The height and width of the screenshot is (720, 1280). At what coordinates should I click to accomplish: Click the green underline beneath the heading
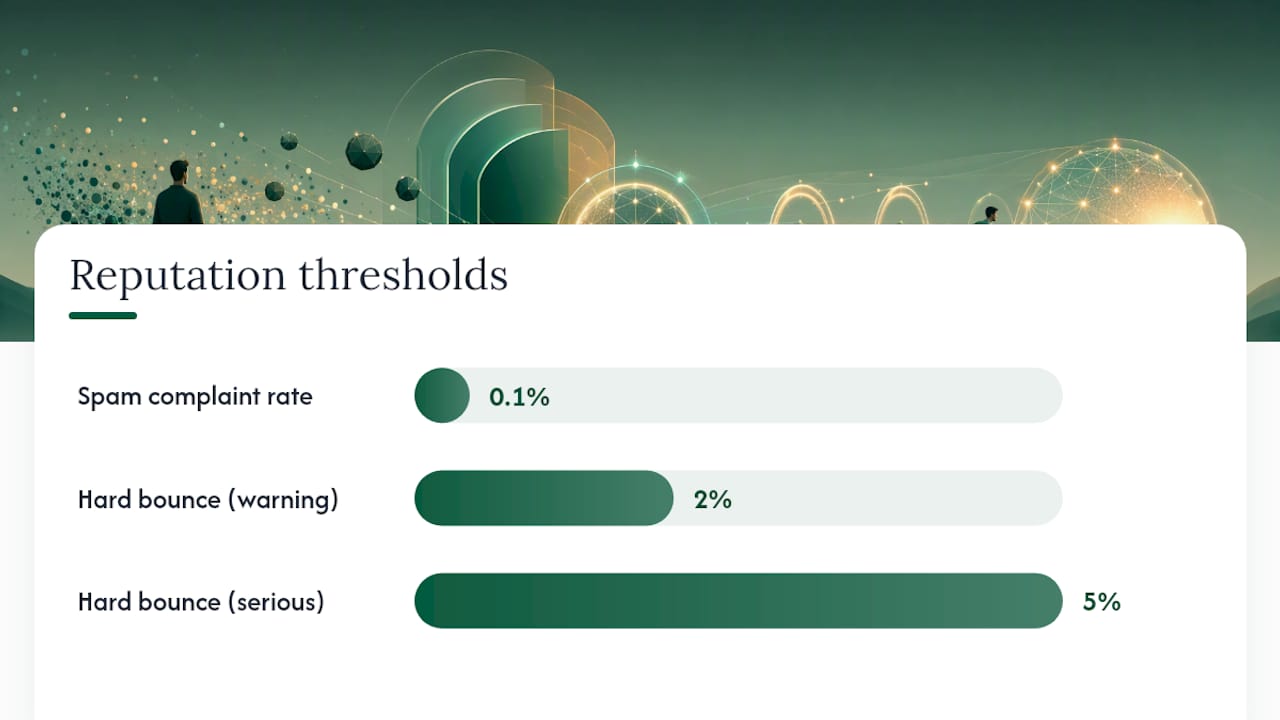click(103, 315)
